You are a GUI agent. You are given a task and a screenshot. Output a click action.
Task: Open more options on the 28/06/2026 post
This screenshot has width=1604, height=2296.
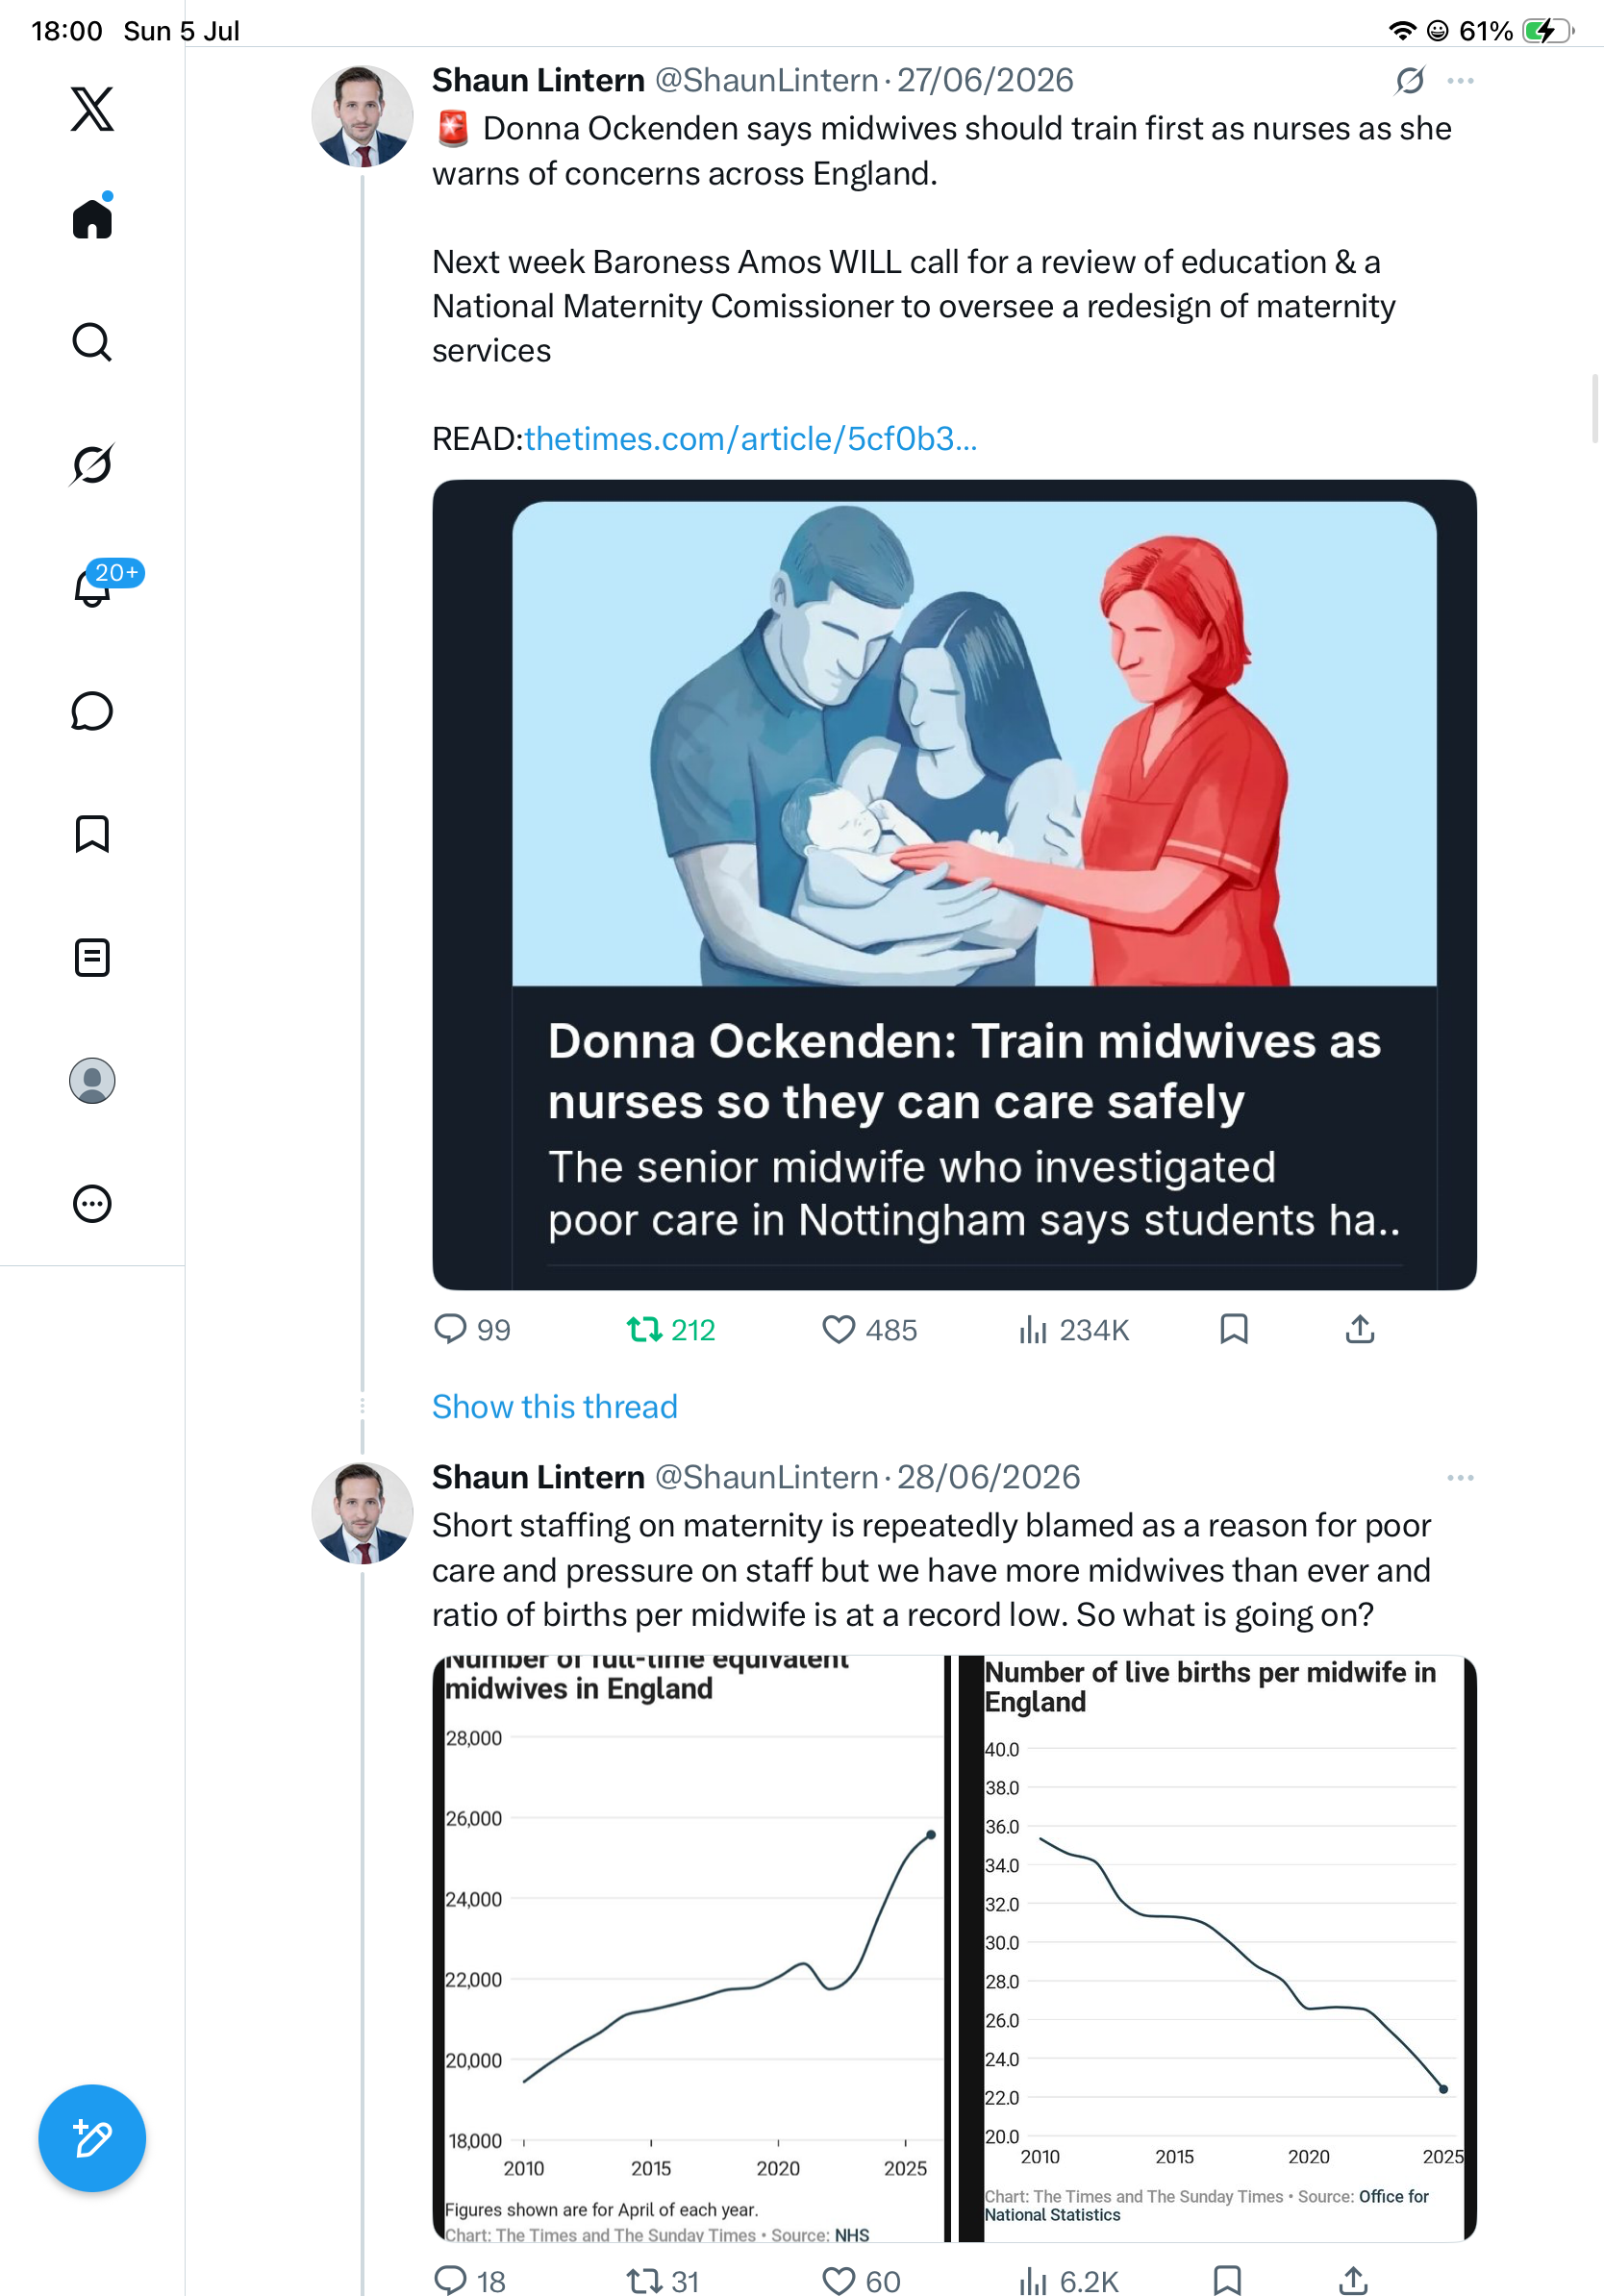tap(1460, 1478)
